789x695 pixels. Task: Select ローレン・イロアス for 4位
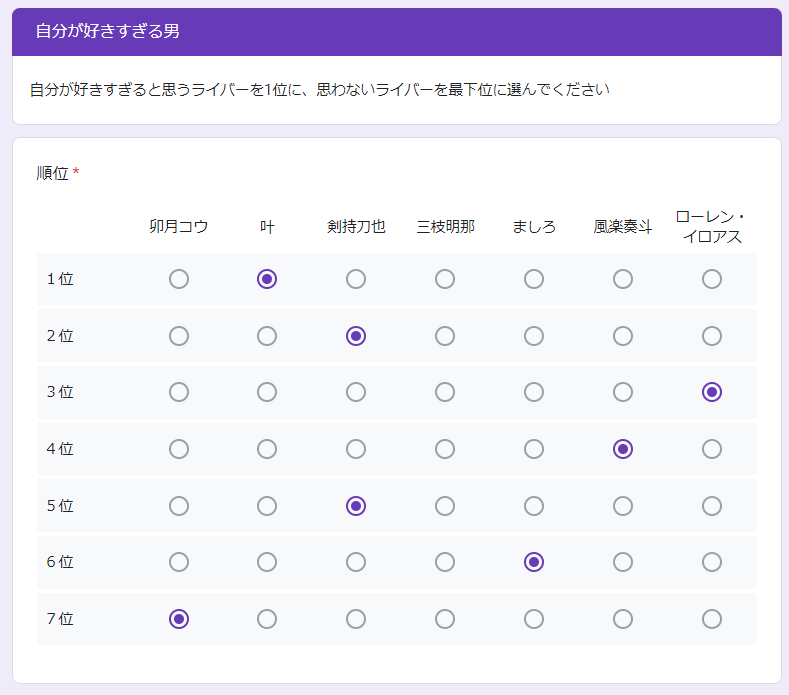712,449
